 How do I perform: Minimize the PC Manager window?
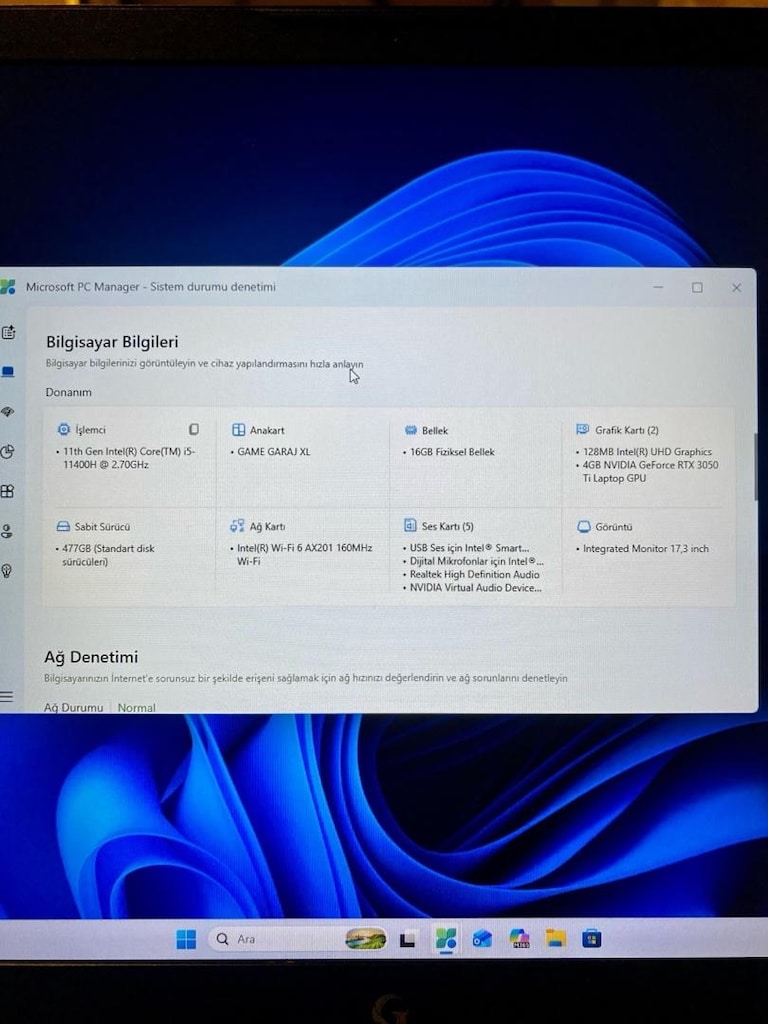click(x=658, y=287)
